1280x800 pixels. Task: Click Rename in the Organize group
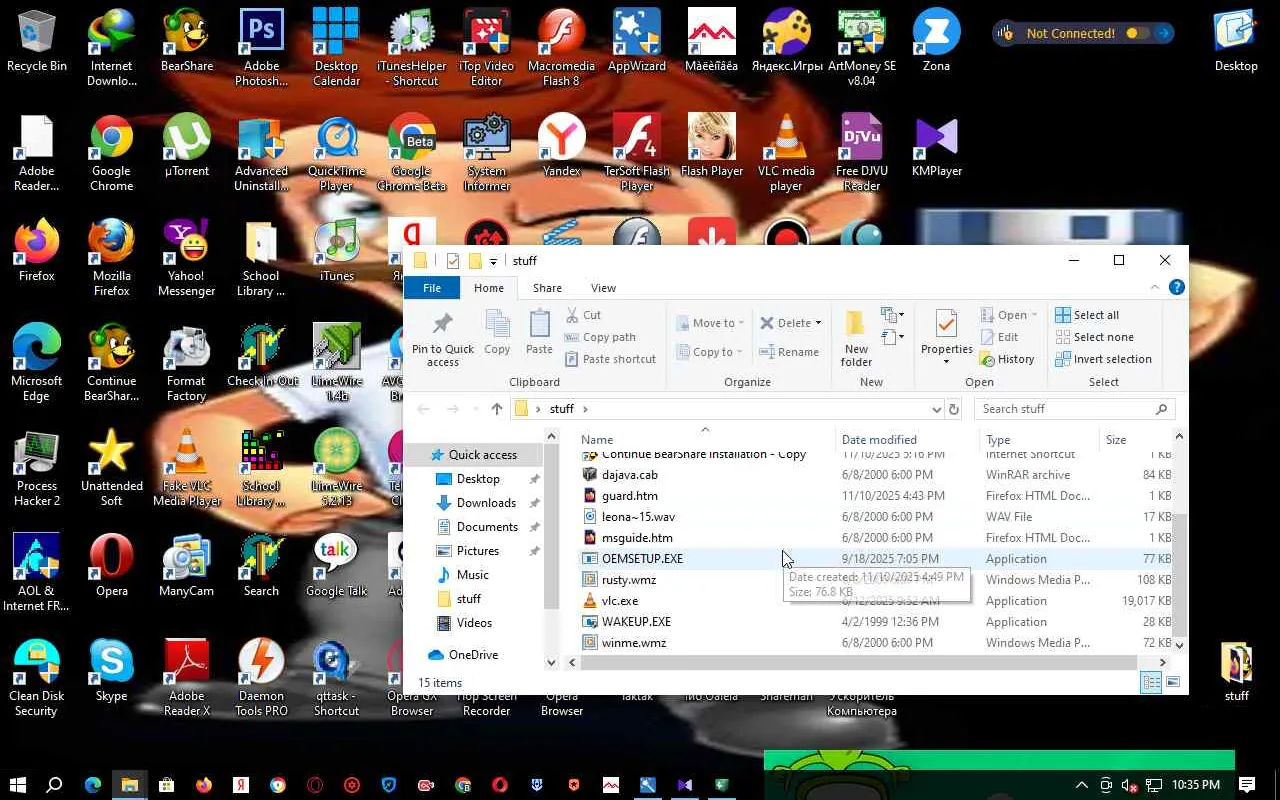pyautogui.click(x=789, y=352)
